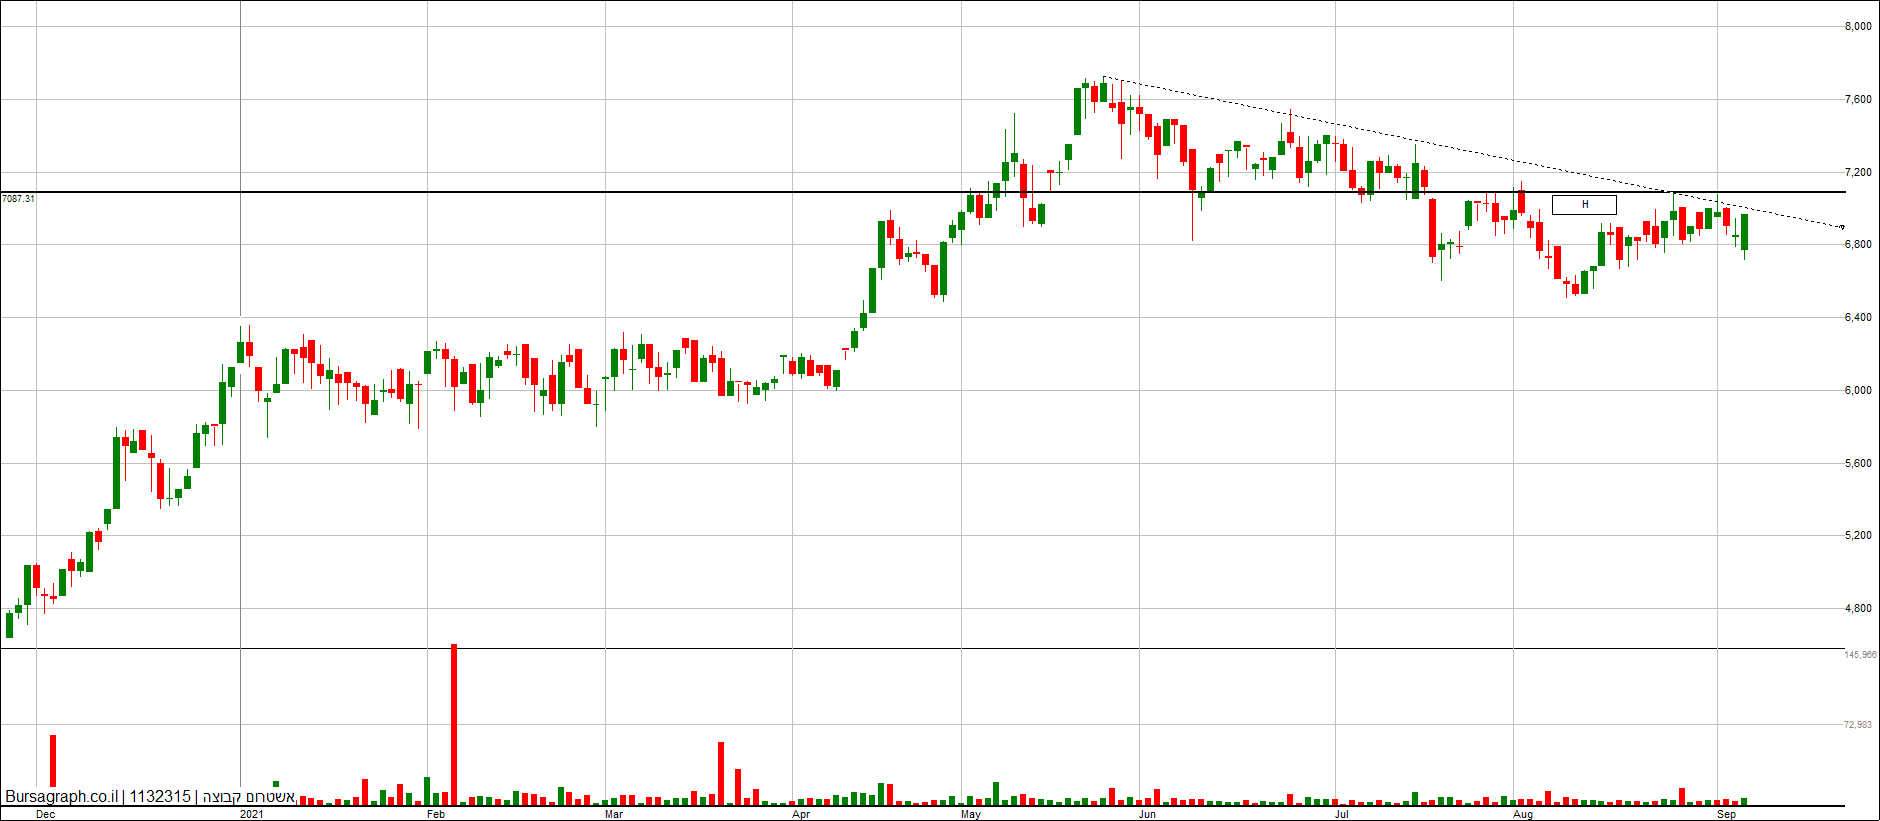This screenshot has height=821, width=1880.
Task: Click the 6,400 price axis label
Action: coord(1858,318)
